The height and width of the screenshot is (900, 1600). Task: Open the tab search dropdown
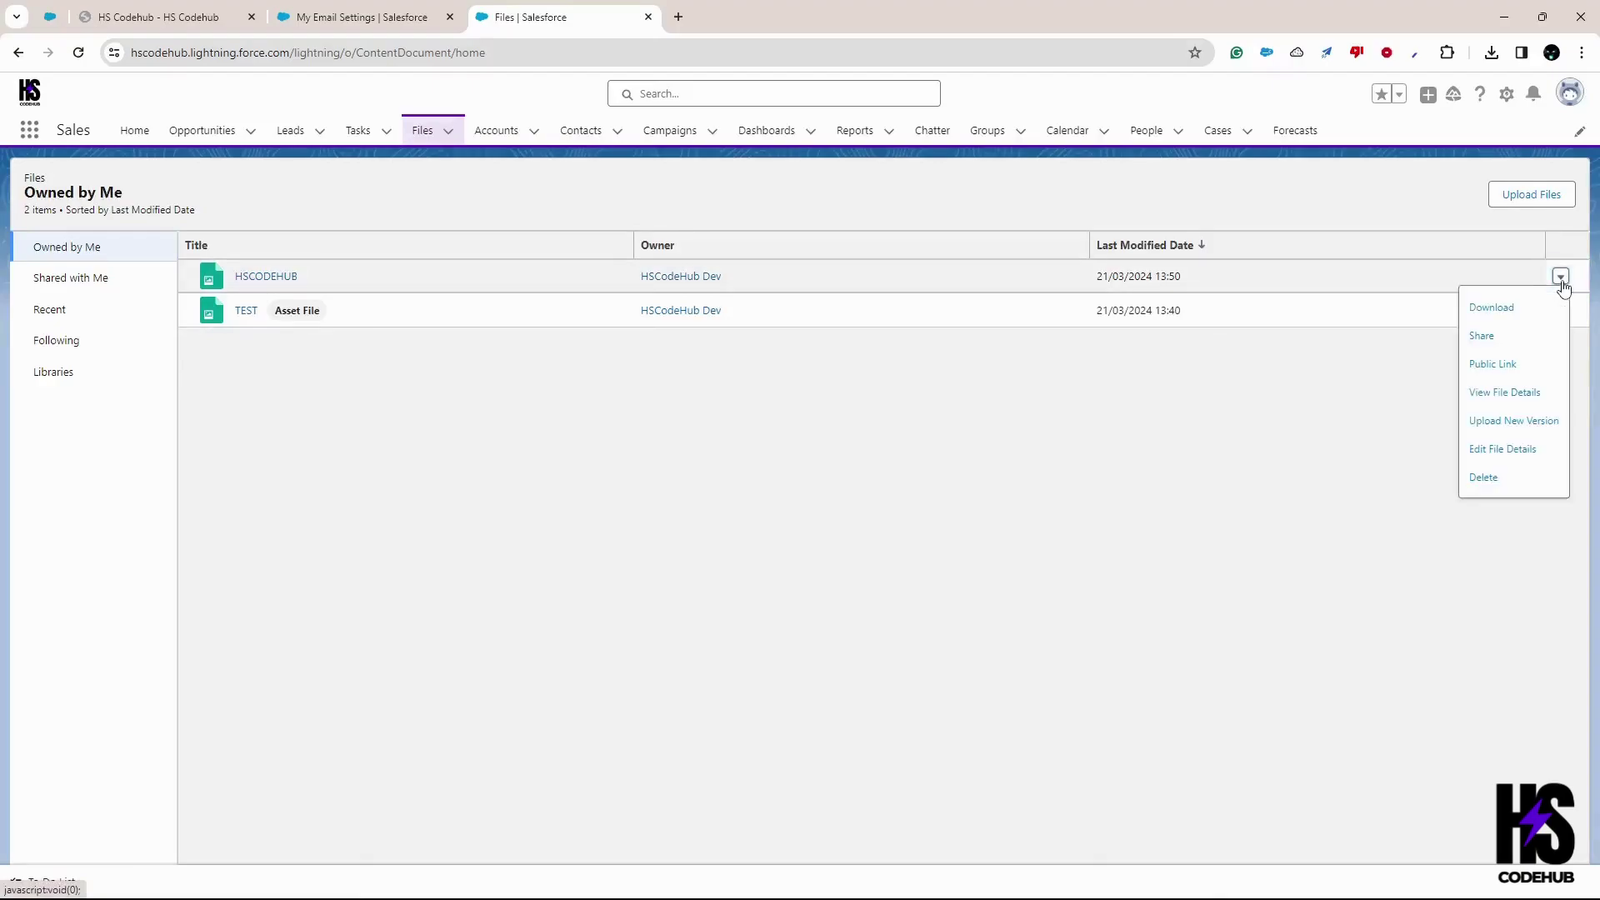pyautogui.click(x=16, y=17)
